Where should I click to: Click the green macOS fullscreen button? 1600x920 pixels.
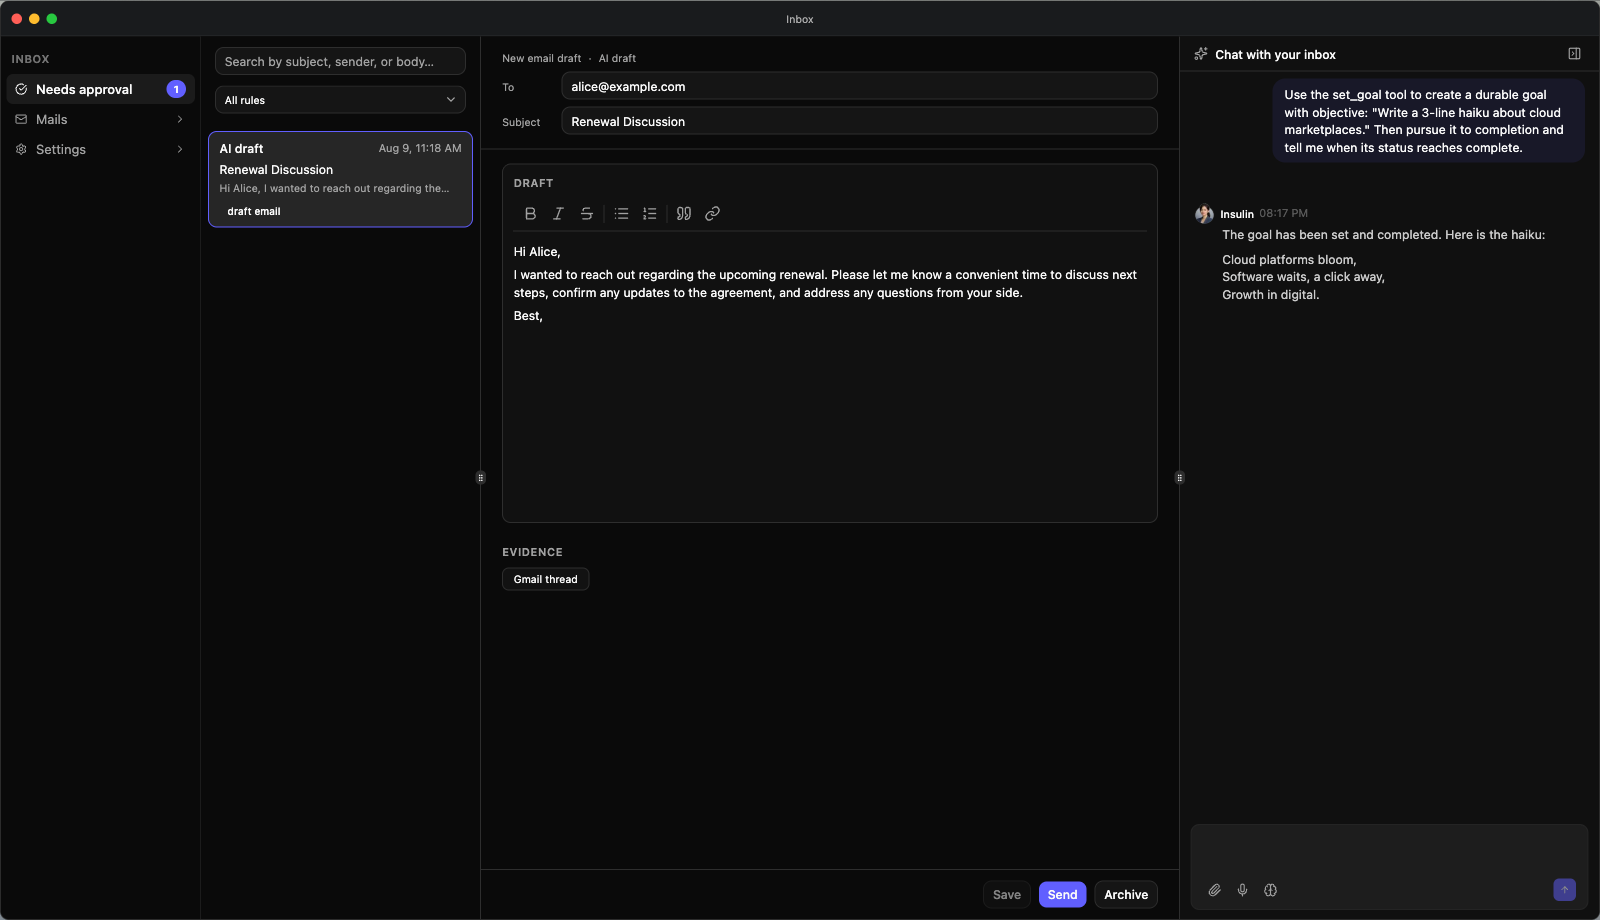pos(52,19)
